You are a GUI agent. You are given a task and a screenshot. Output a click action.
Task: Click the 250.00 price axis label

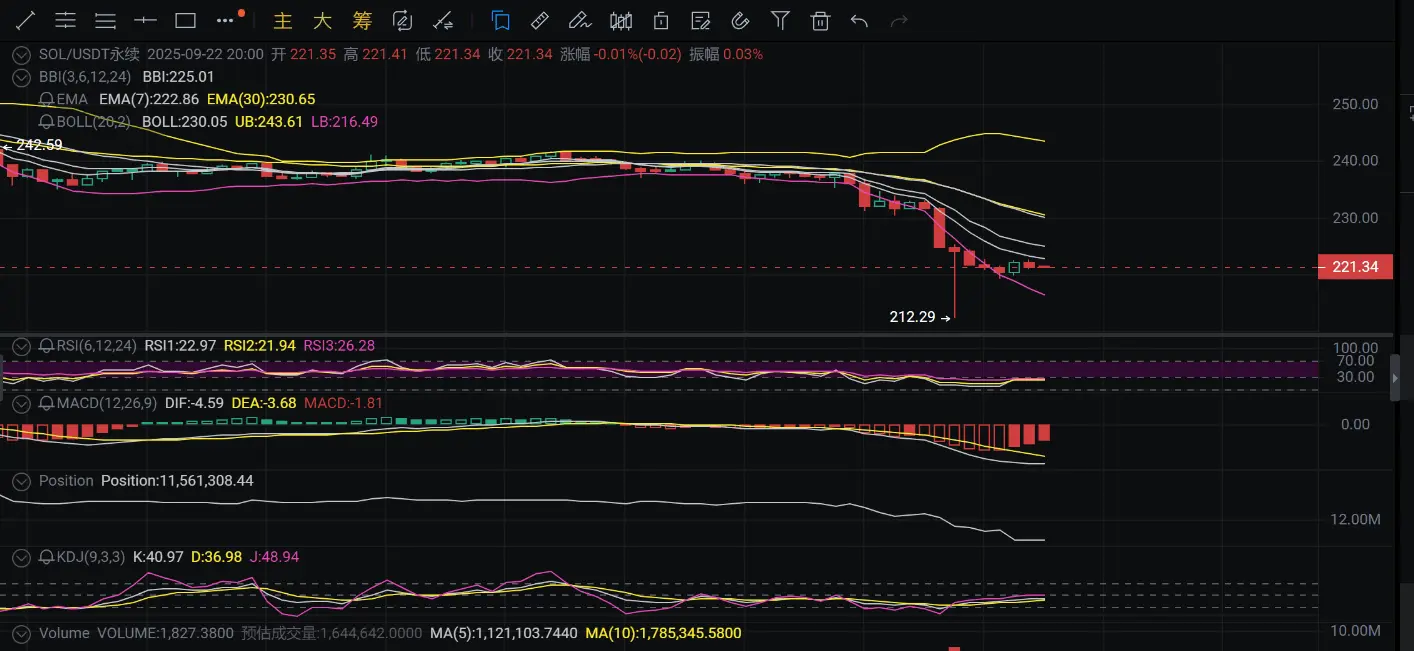(x=1356, y=104)
